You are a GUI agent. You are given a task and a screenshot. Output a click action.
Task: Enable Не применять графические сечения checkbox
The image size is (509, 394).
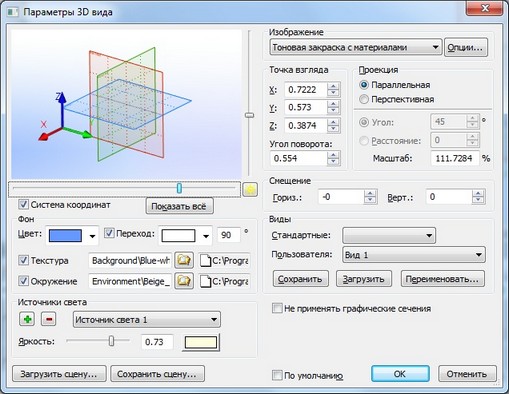tap(277, 308)
